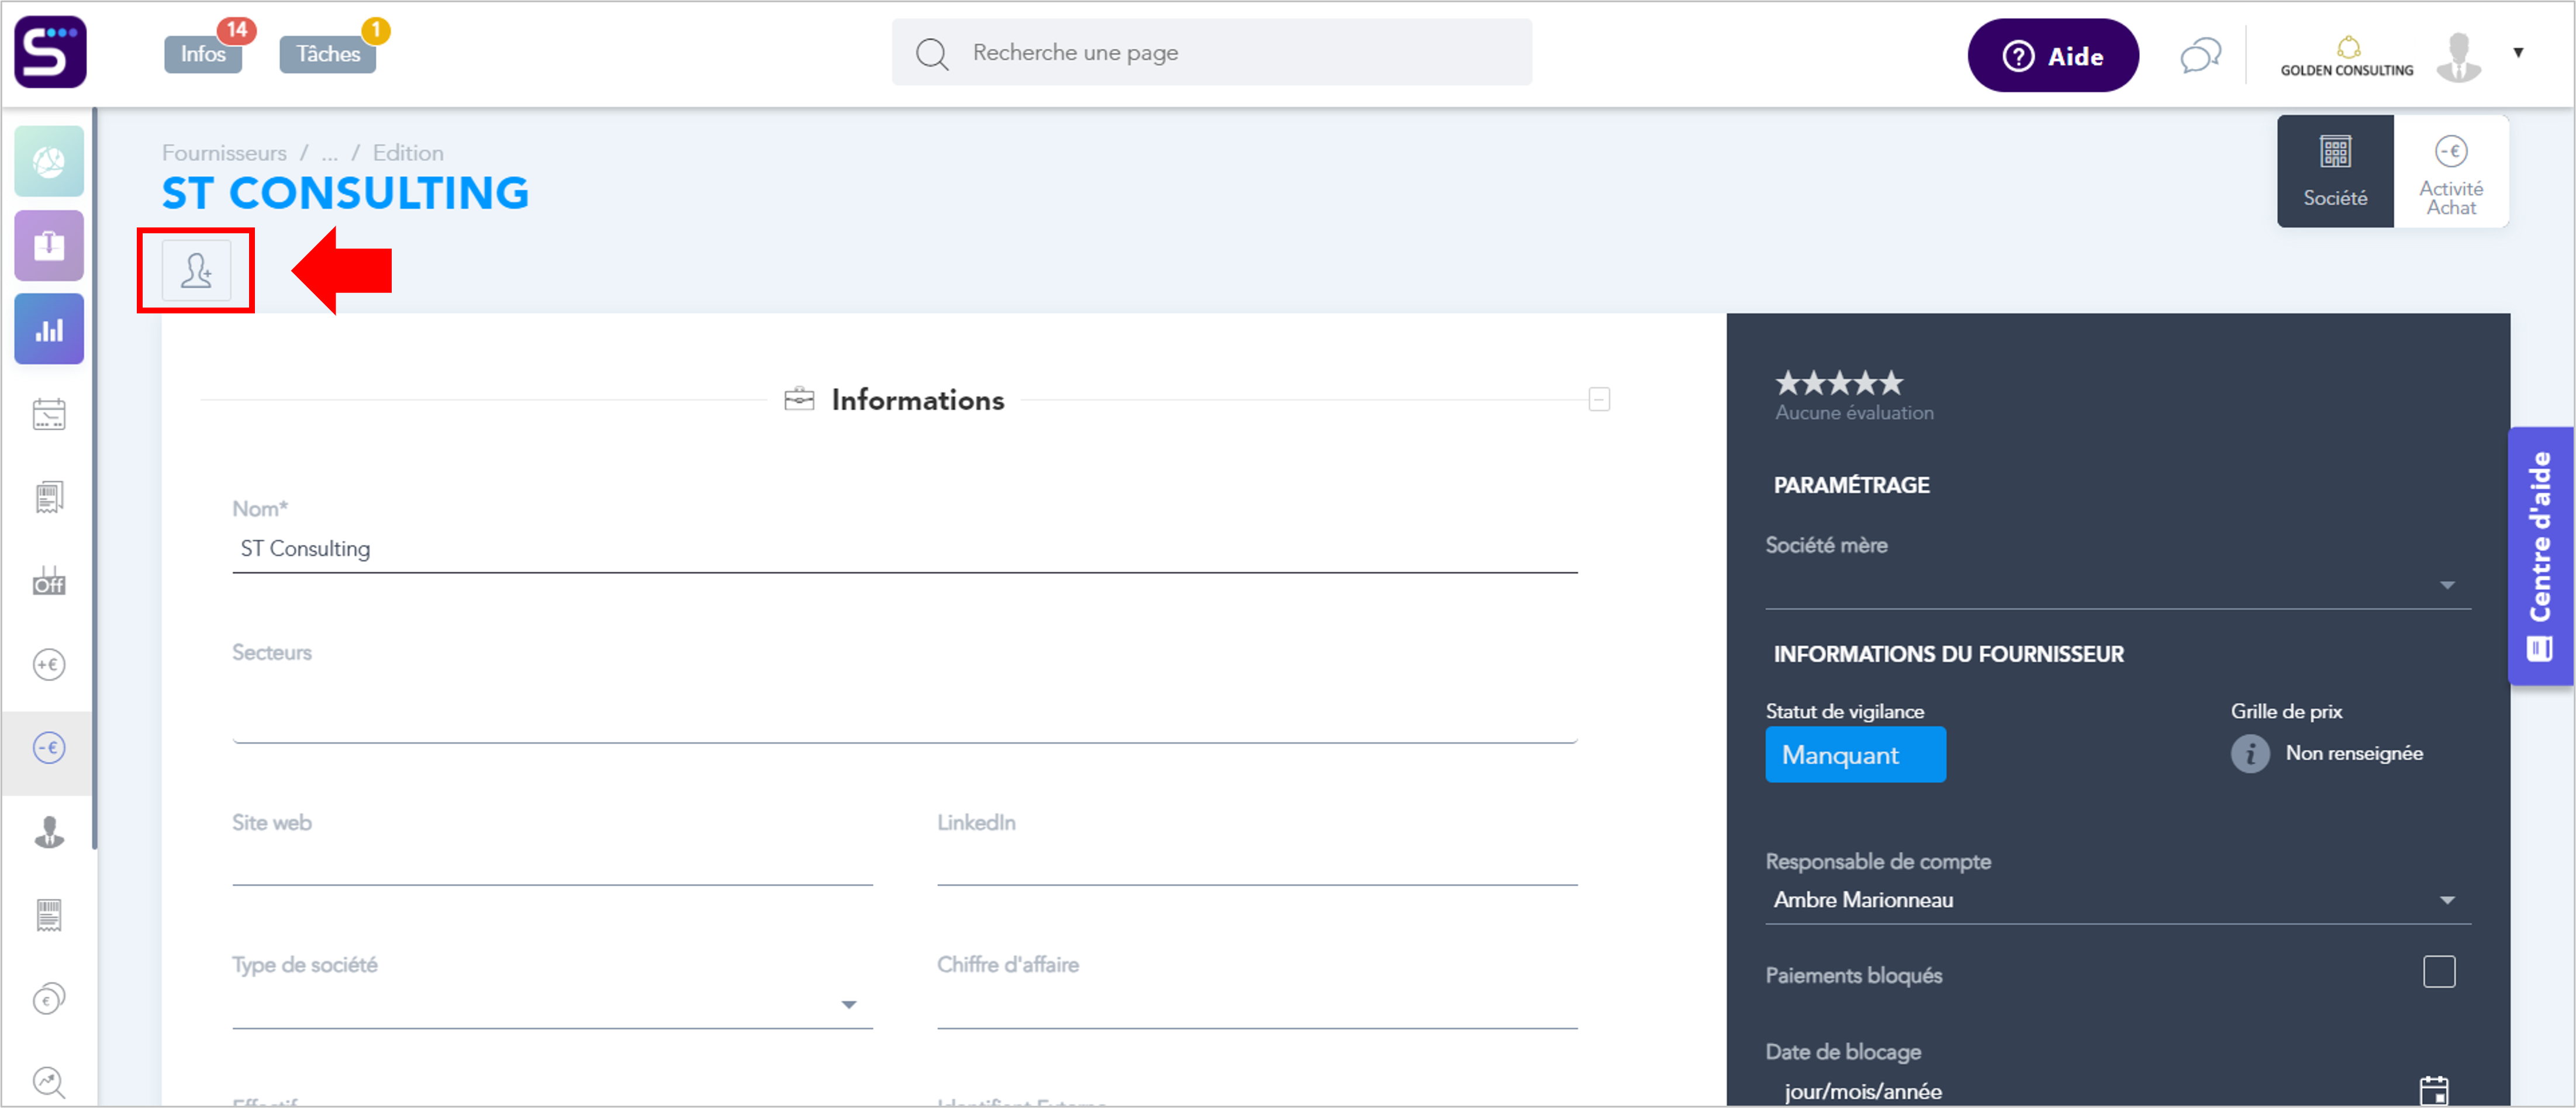Click the Golden Consulting company logo
Viewport: 2576px width, 1108px height.
[x=2347, y=56]
